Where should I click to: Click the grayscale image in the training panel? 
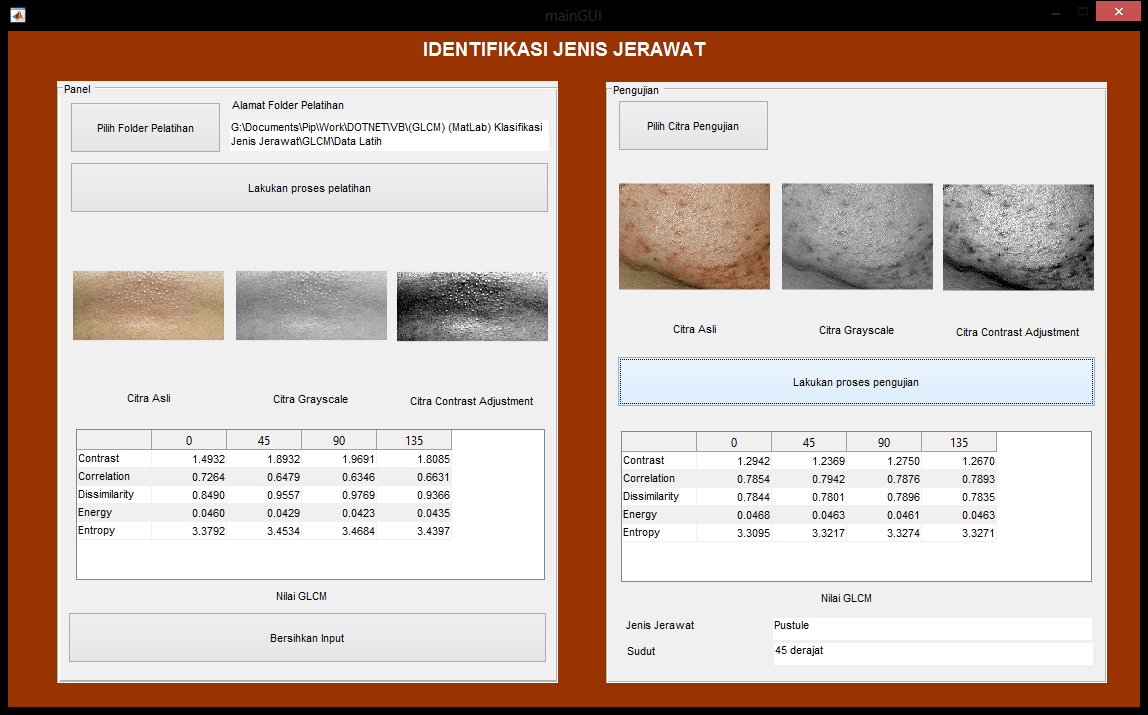[311, 305]
